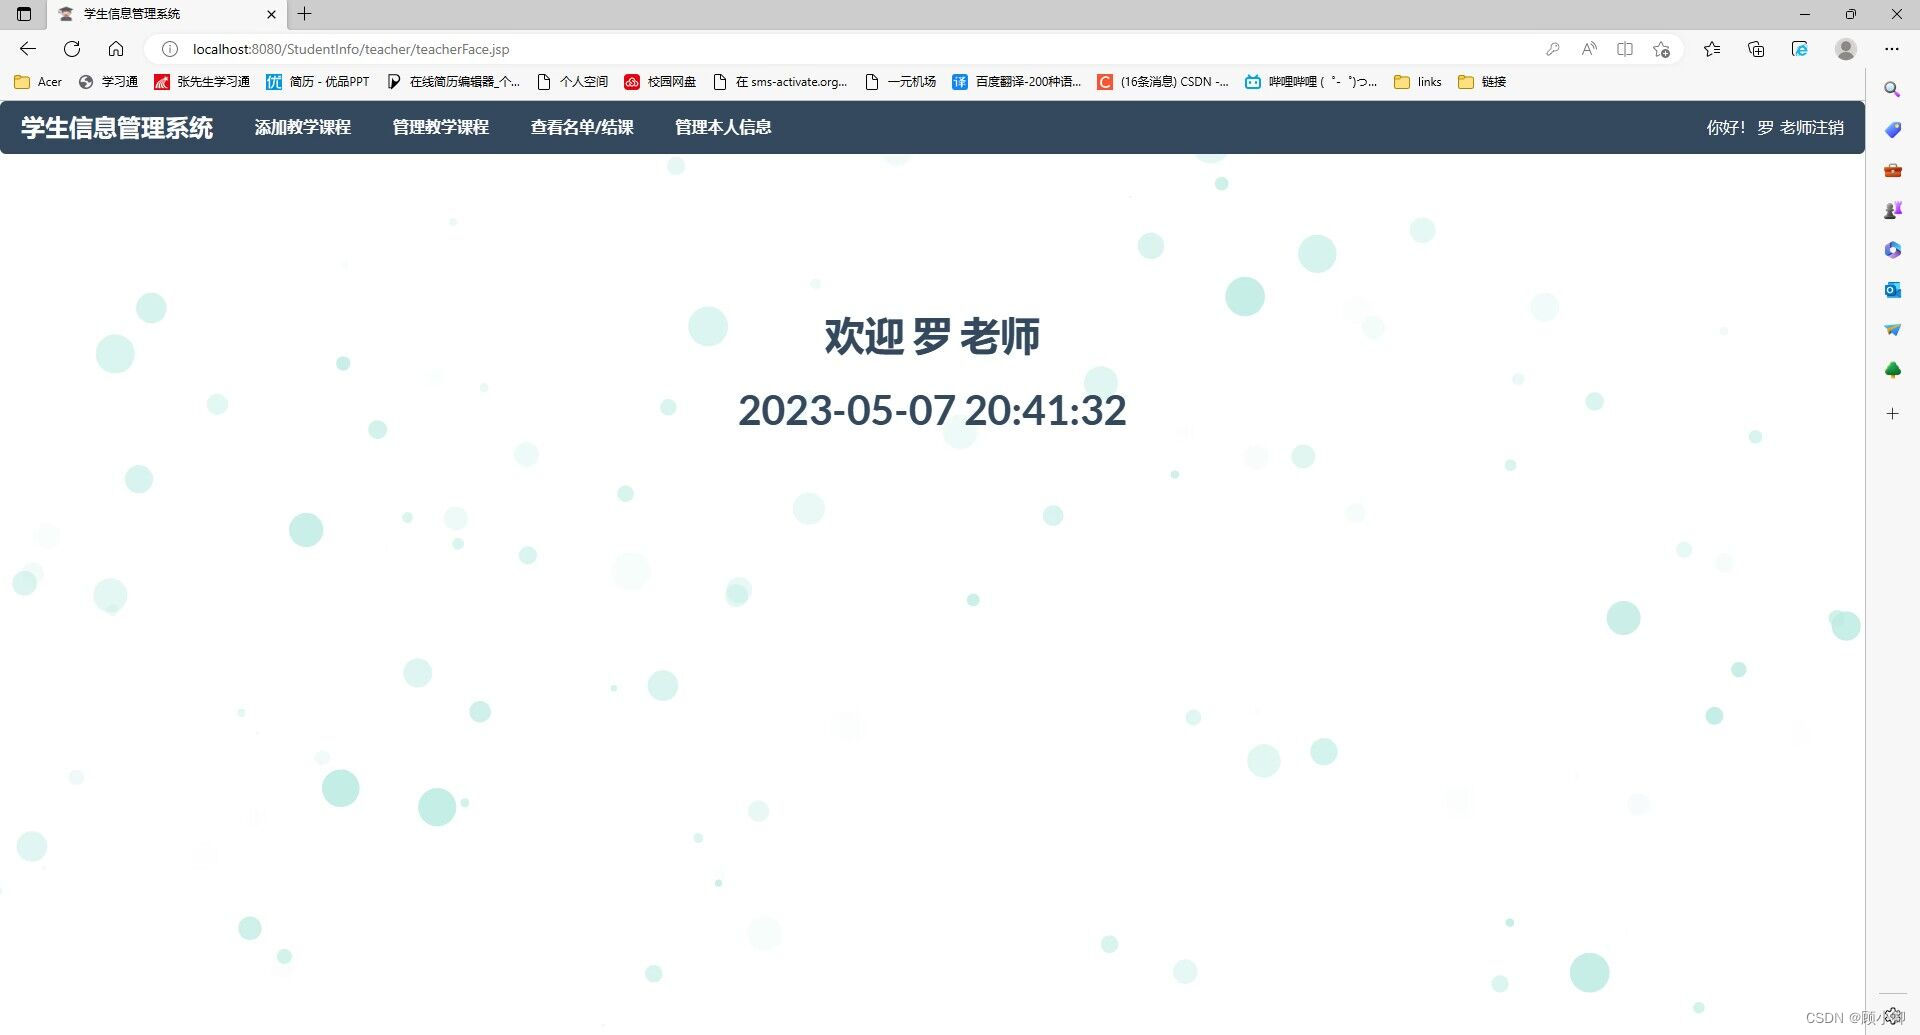Open split screen view icon
The height and width of the screenshot is (1035, 1920).
1625,48
